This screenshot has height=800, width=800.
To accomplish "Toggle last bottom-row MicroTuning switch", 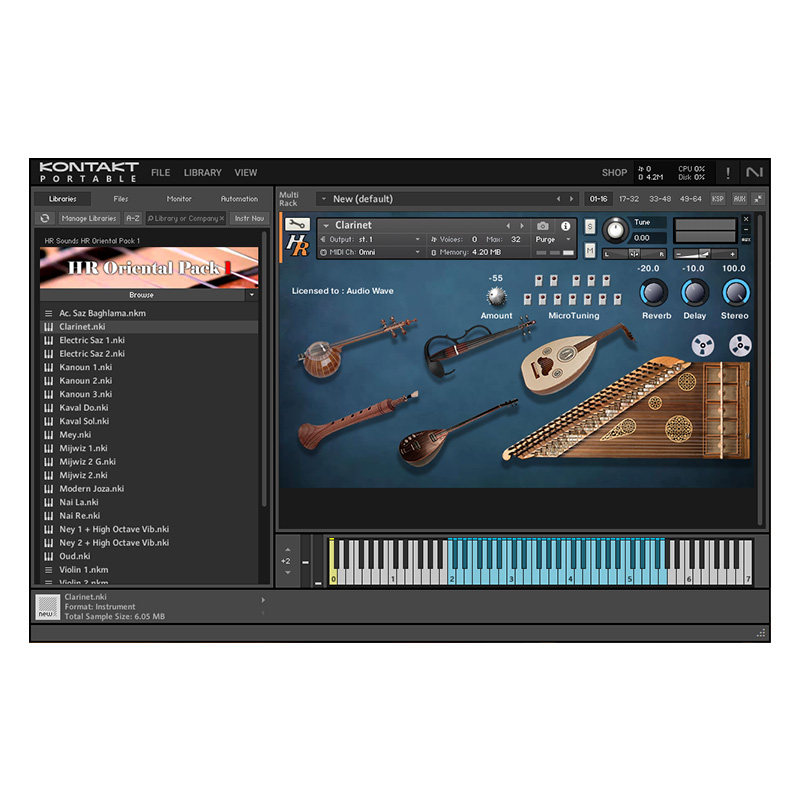I will (617, 299).
